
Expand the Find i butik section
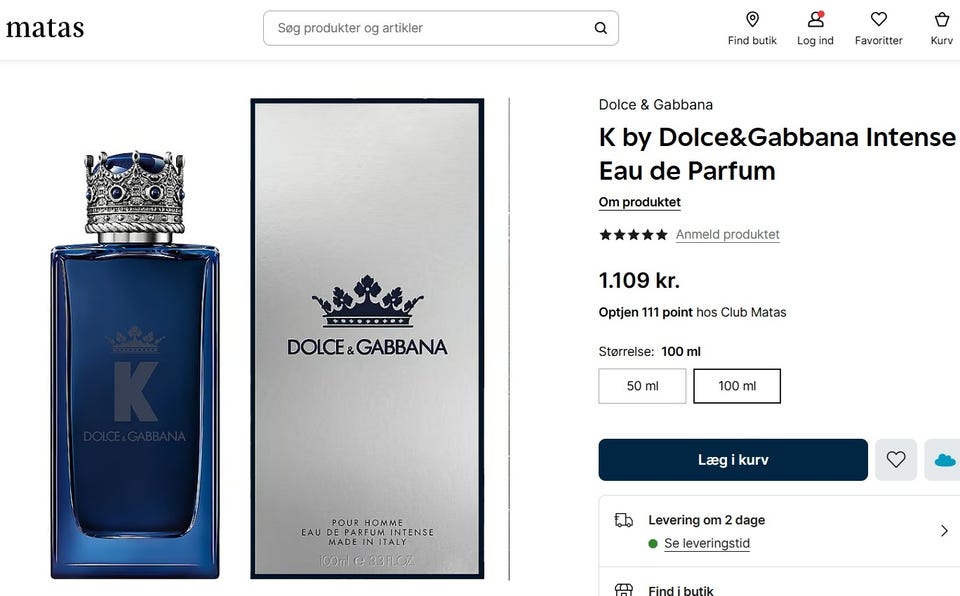point(680,590)
